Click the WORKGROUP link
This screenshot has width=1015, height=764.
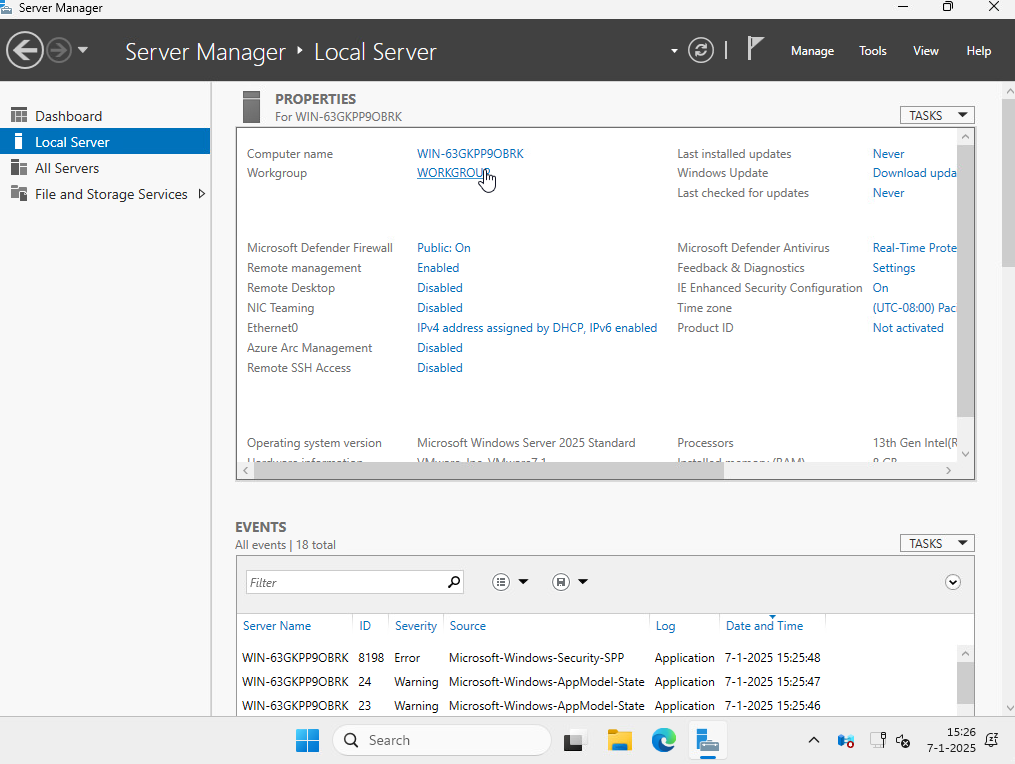[453, 173]
